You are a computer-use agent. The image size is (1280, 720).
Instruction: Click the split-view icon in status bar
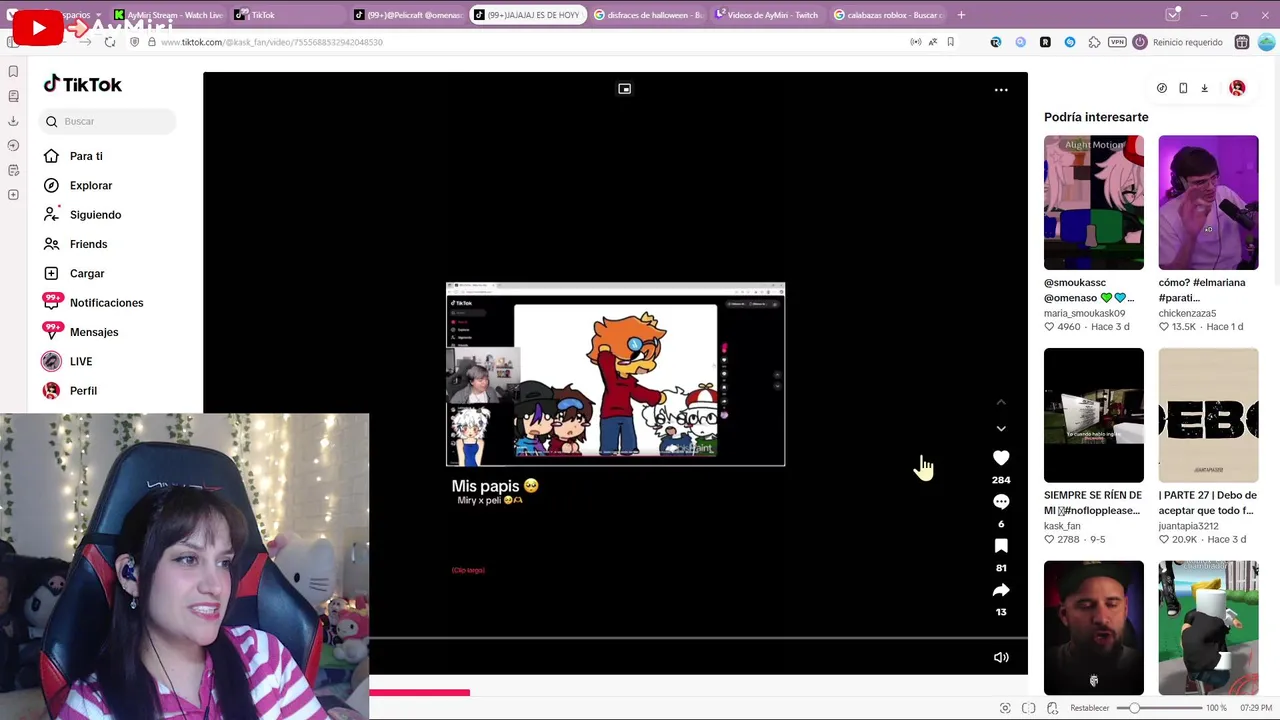pos(1029,708)
